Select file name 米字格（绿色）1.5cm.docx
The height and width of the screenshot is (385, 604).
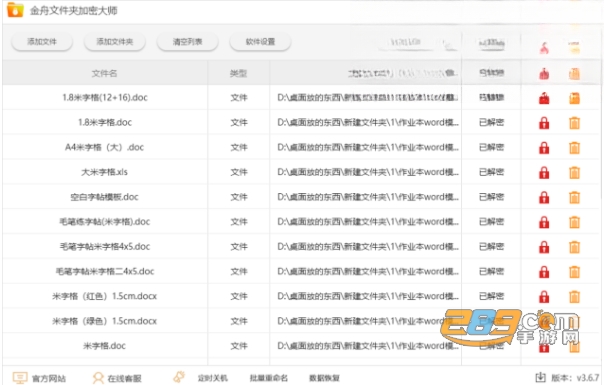coord(104,321)
